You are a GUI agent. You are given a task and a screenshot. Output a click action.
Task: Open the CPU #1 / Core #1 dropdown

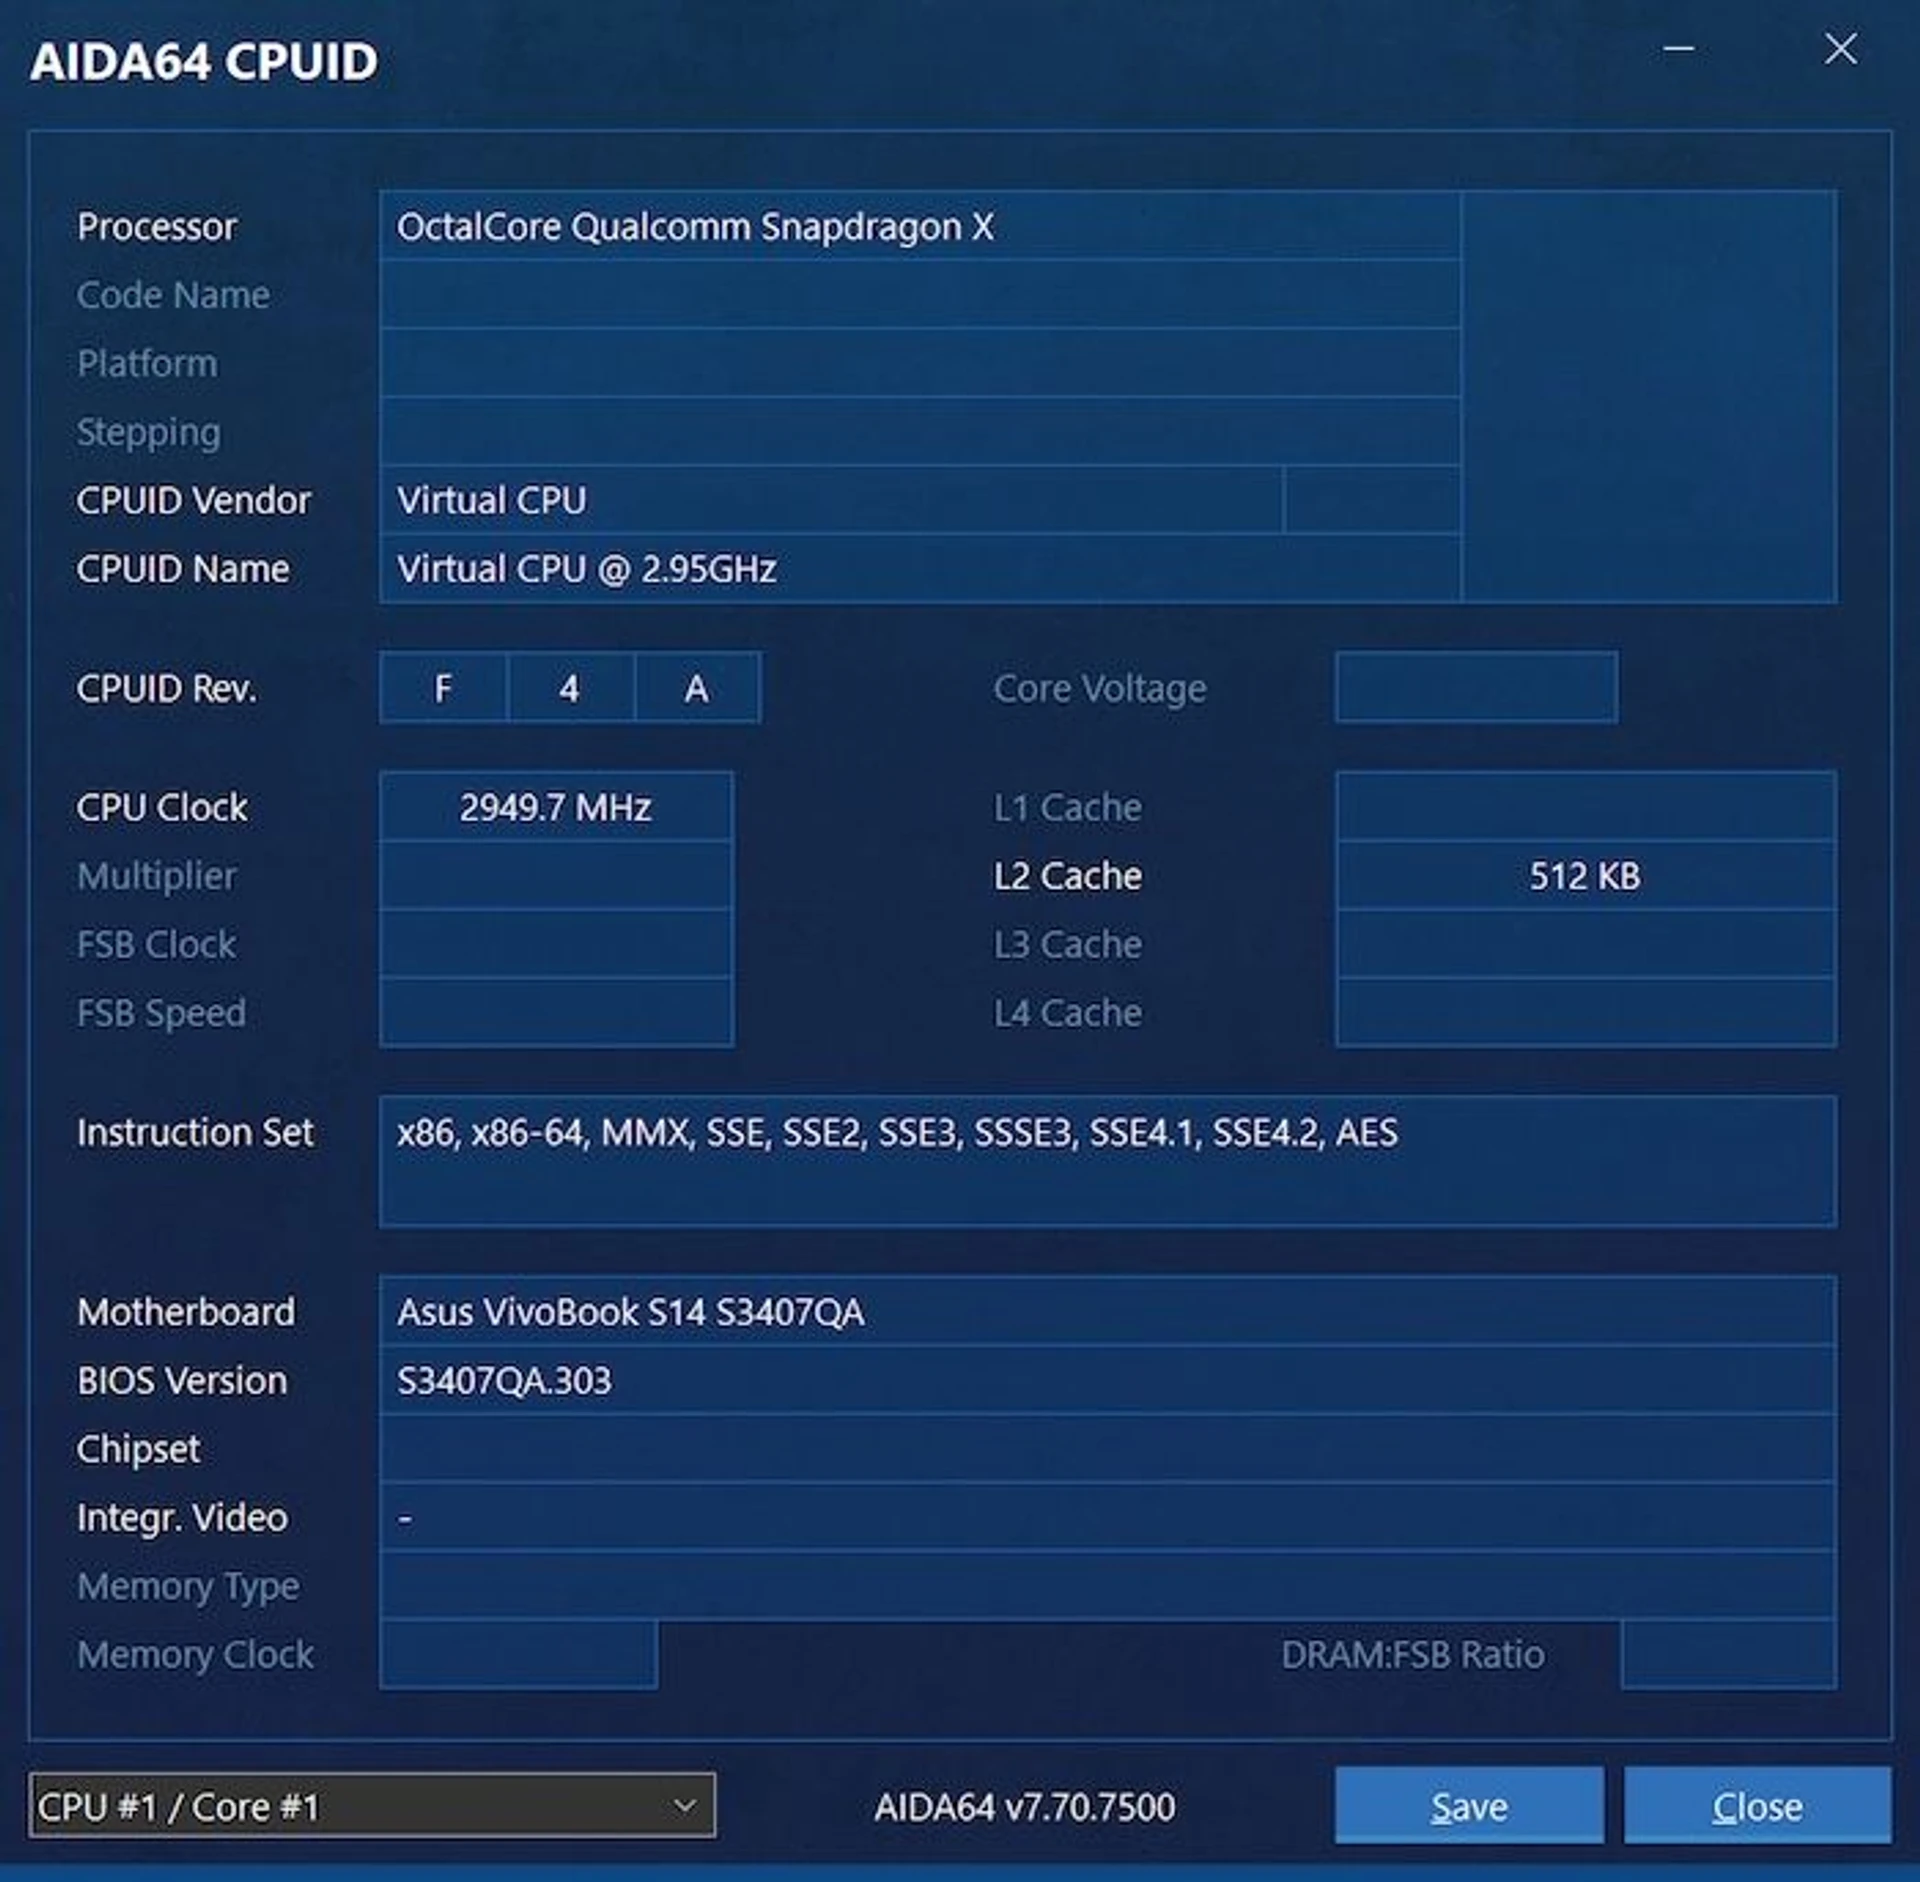tap(372, 1806)
